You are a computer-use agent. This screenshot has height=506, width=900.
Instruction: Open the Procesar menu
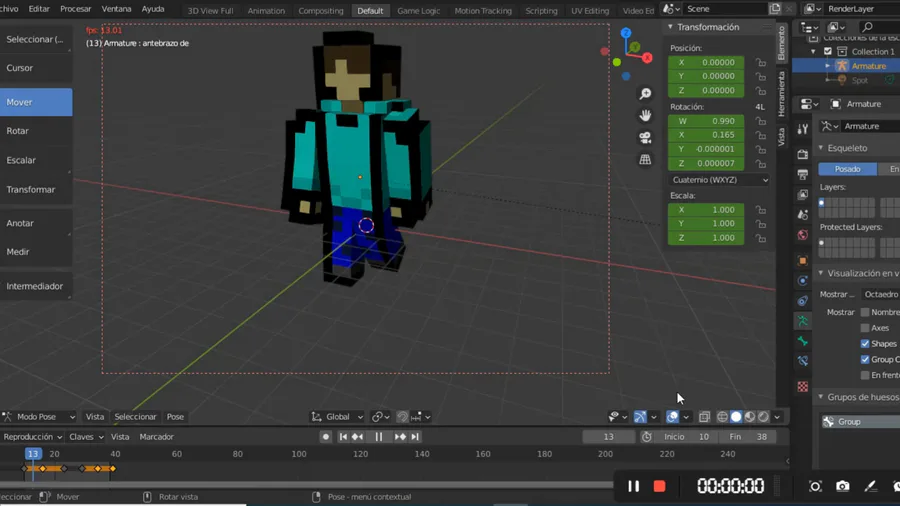click(76, 9)
